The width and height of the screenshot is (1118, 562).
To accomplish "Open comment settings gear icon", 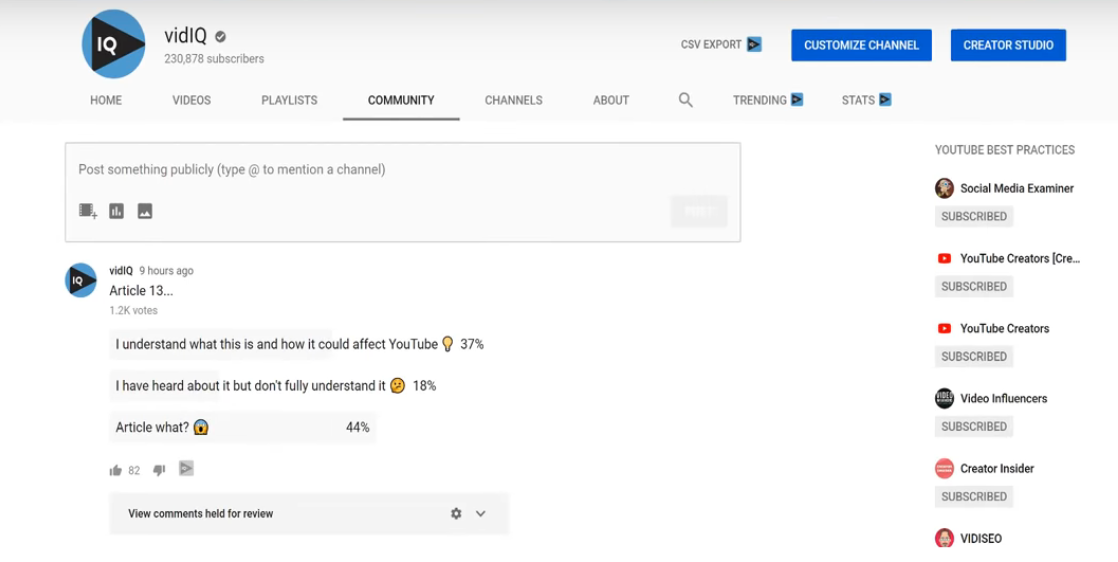I will (456, 514).
